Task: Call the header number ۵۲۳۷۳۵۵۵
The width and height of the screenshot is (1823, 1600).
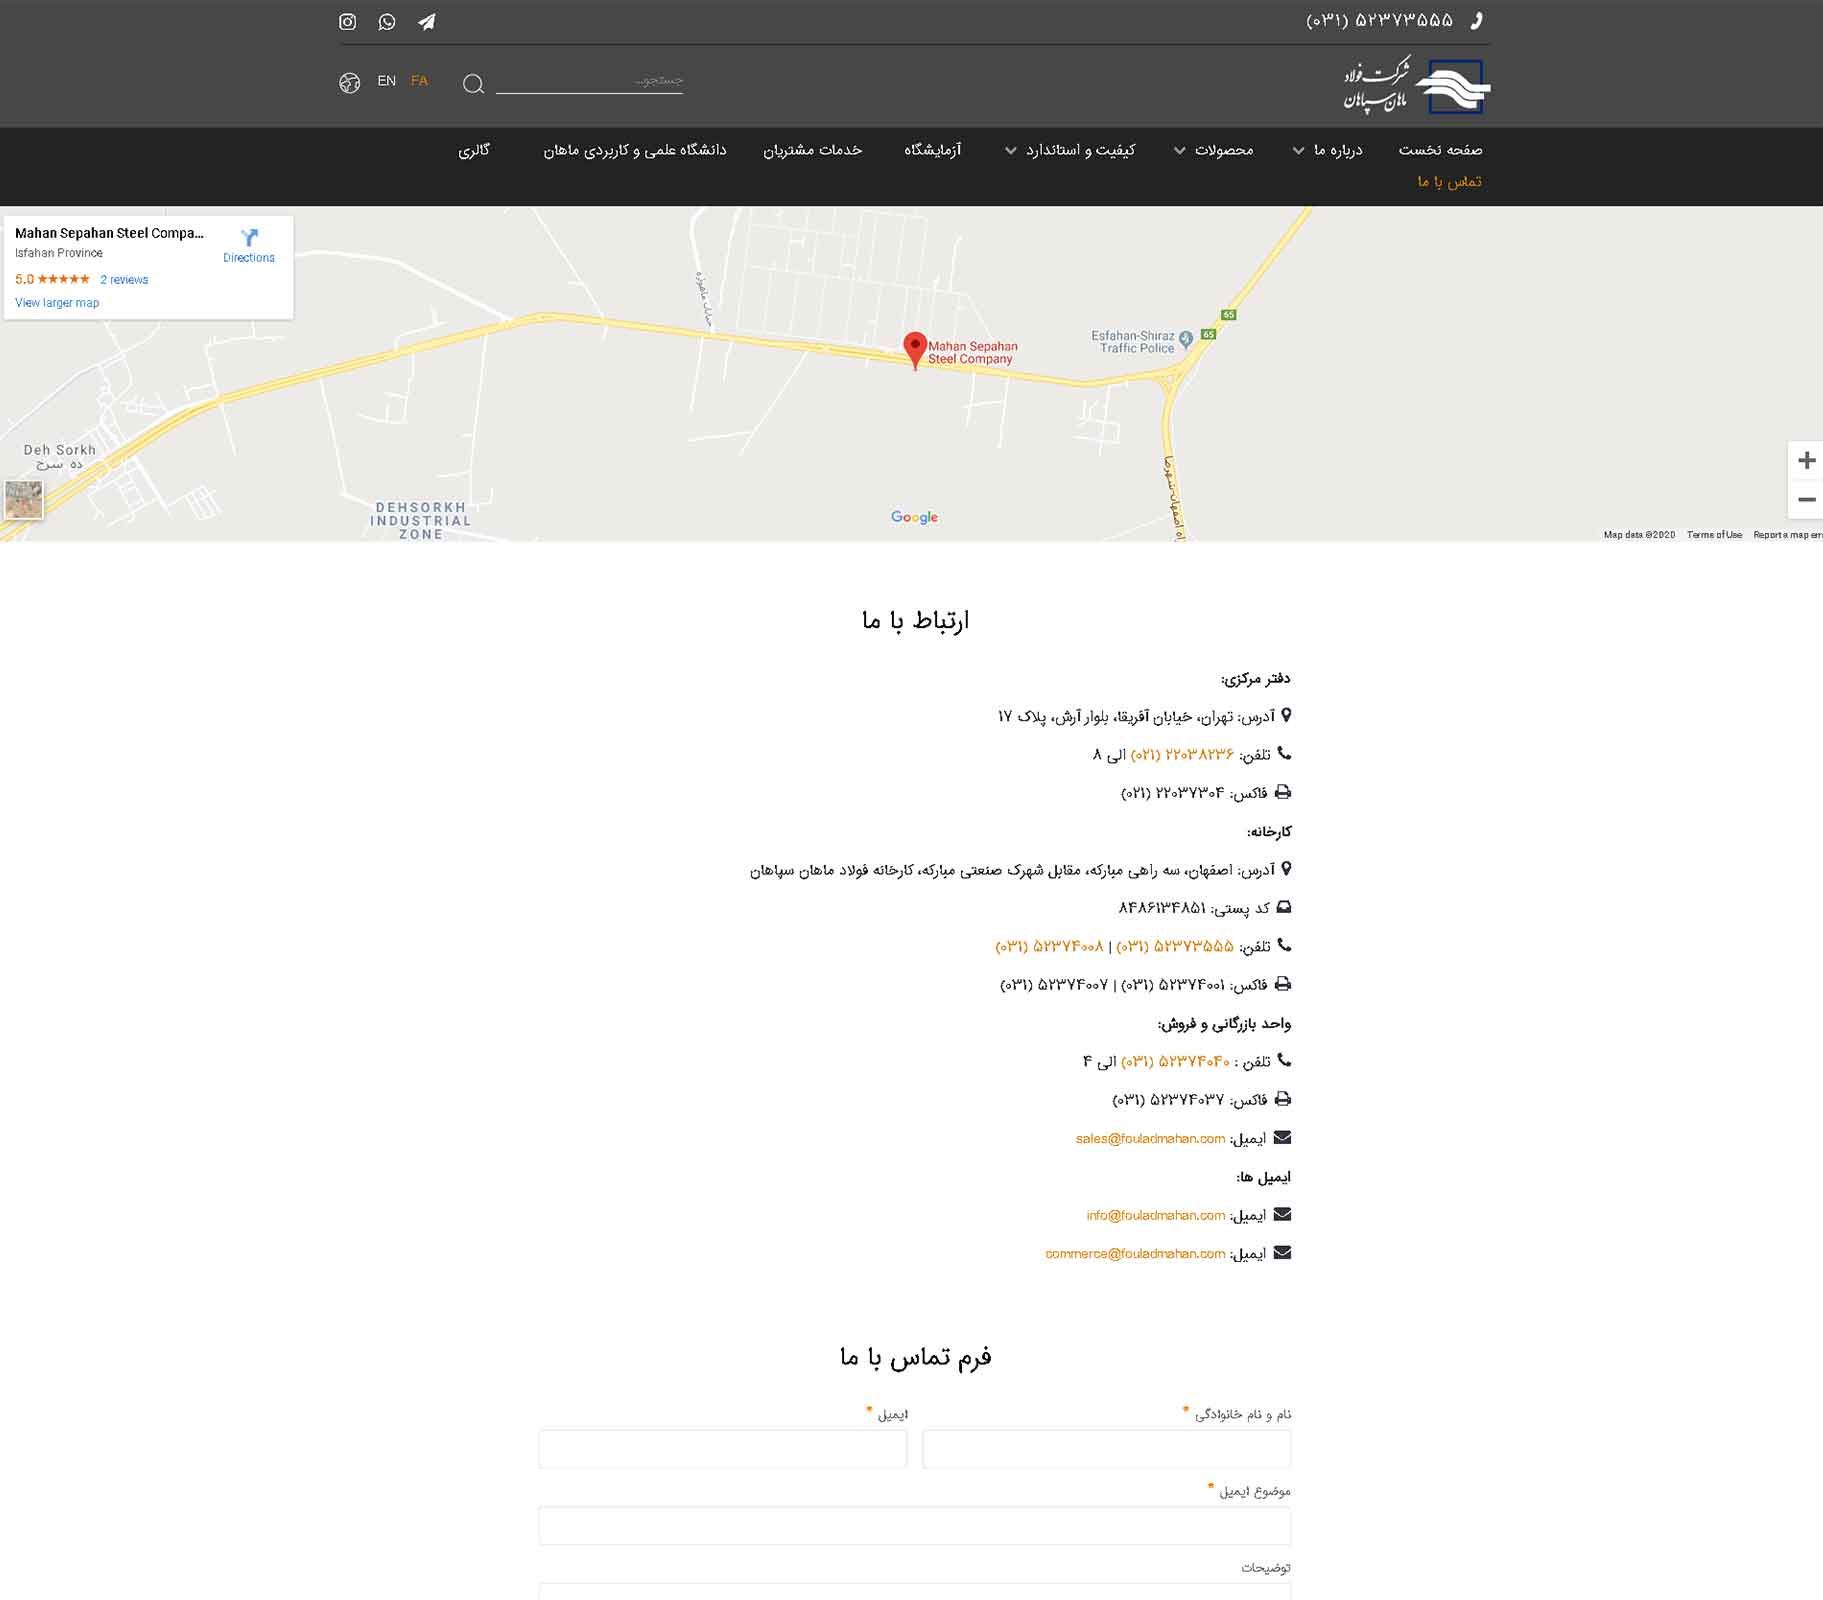Action: click(x=1379, y=21)
